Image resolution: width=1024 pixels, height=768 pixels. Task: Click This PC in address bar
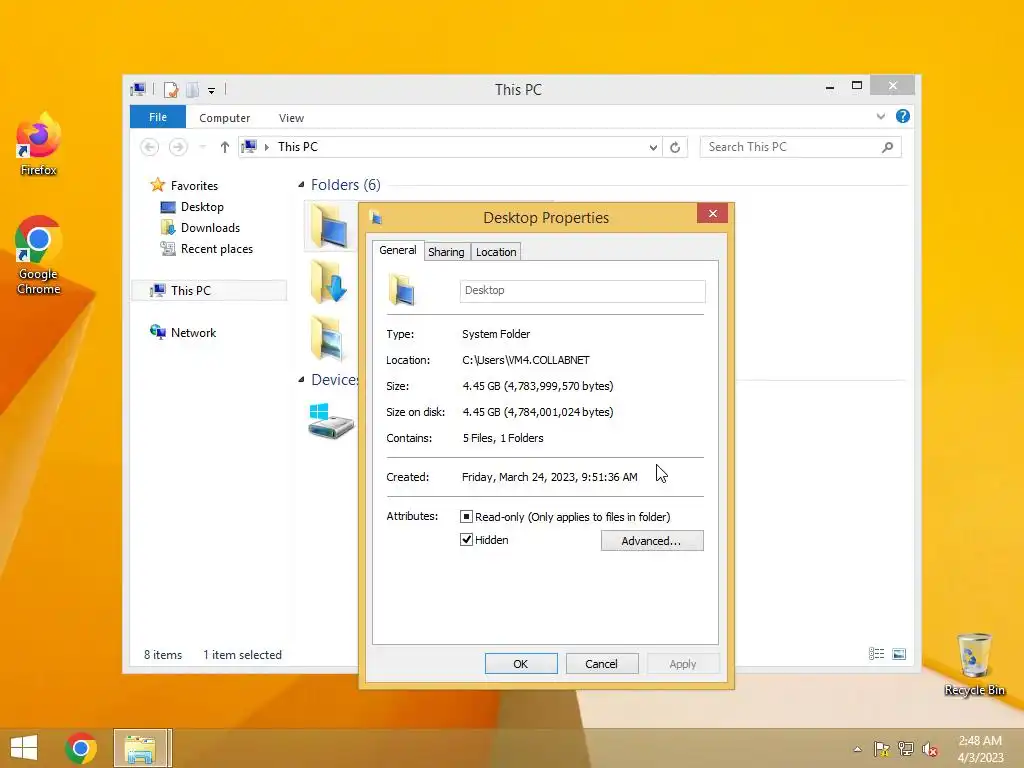pyautogui.click(x=298, y=147)
